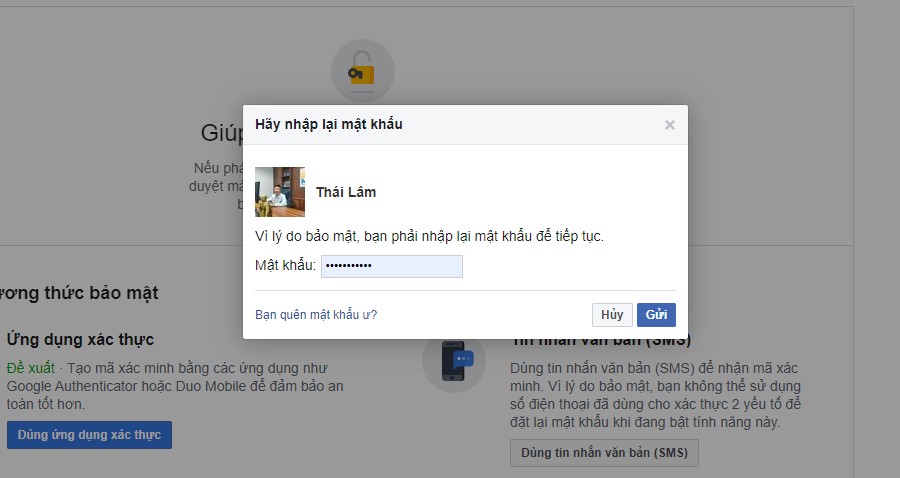The image size is (900, 478).
Task: Click 'Dùng tin nhắn văn bản (SMS)' button
Action: tap(604, 453)
